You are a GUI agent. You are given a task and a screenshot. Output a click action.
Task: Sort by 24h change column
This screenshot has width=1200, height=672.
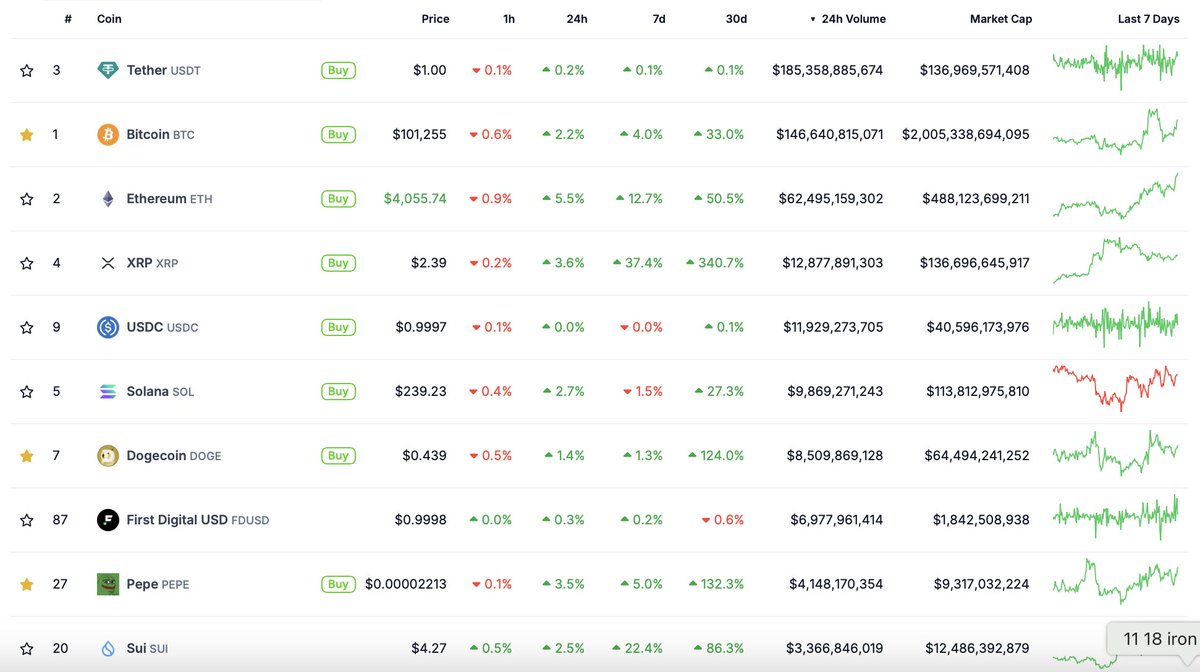tap(577, 19)
